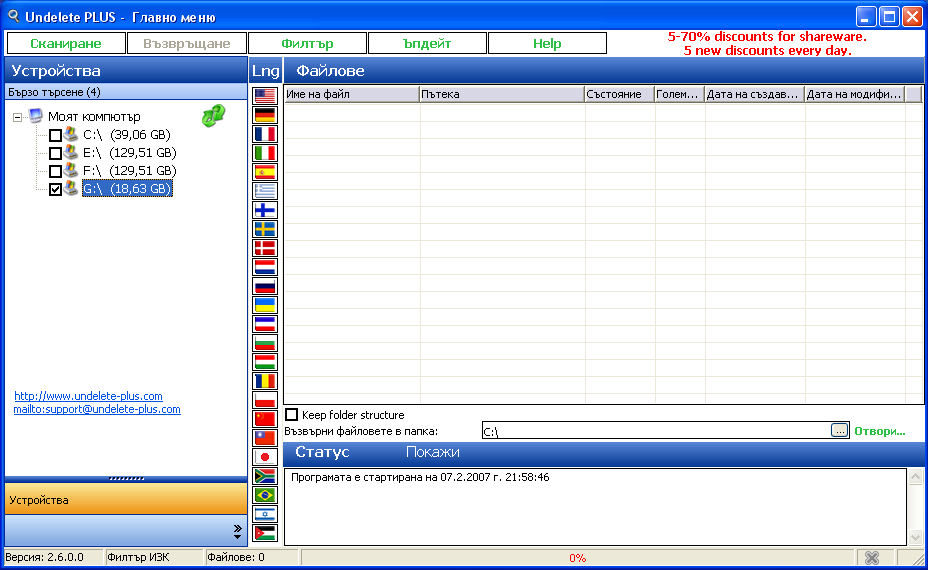
Task: Sort by Име на файл column header
Action: tap(352, 94)
